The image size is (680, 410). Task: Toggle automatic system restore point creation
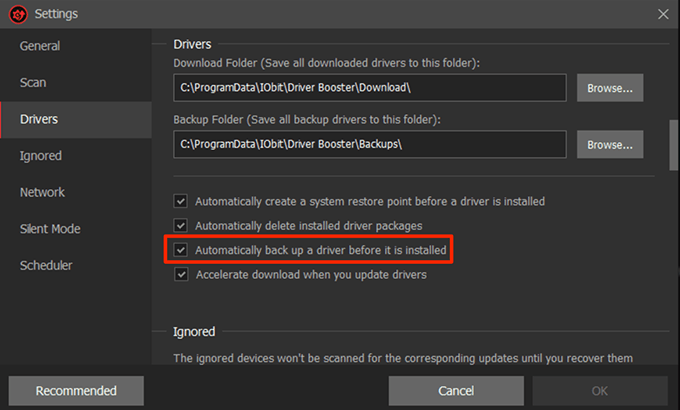(x=181, y=201)
